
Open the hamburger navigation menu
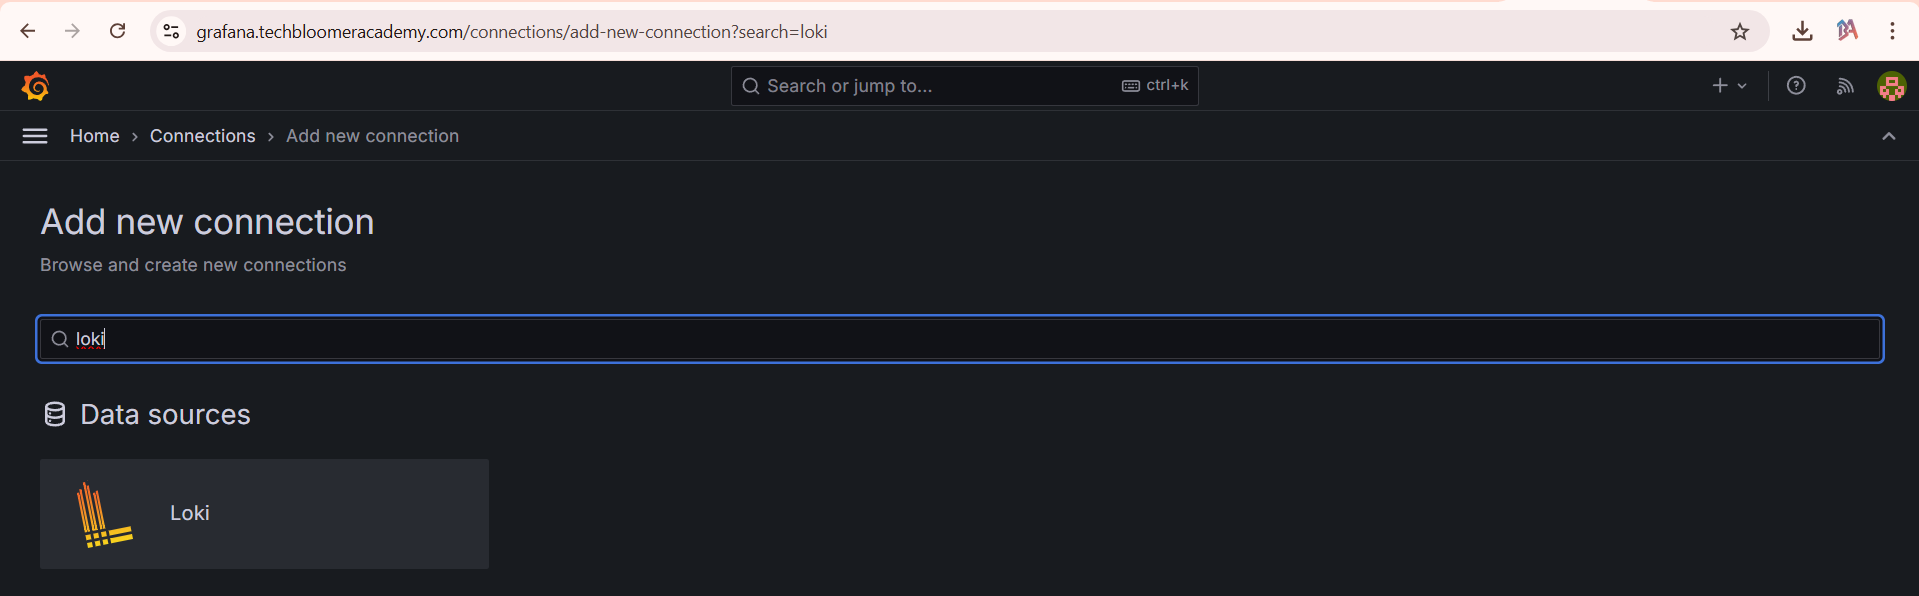click(x=35, y=136)
